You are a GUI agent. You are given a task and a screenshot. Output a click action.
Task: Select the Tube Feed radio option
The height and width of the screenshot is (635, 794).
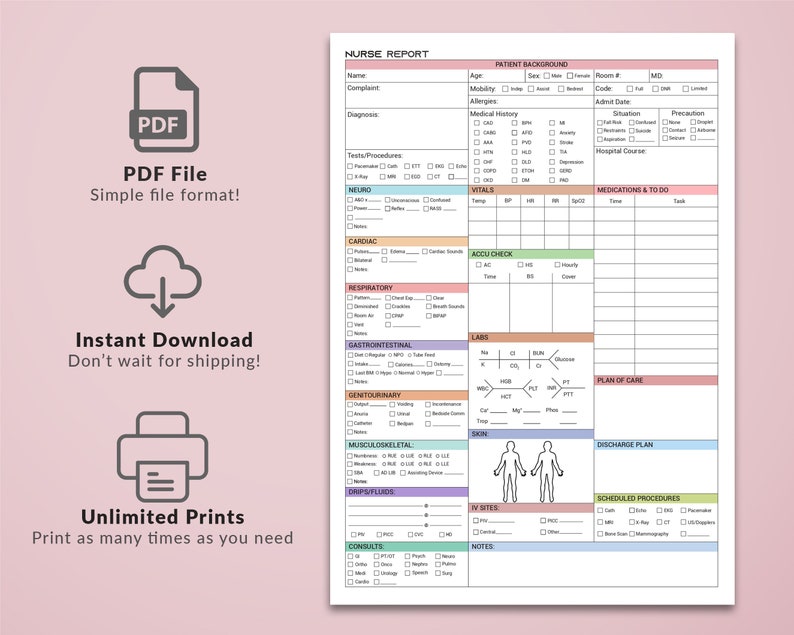[409, 355]
